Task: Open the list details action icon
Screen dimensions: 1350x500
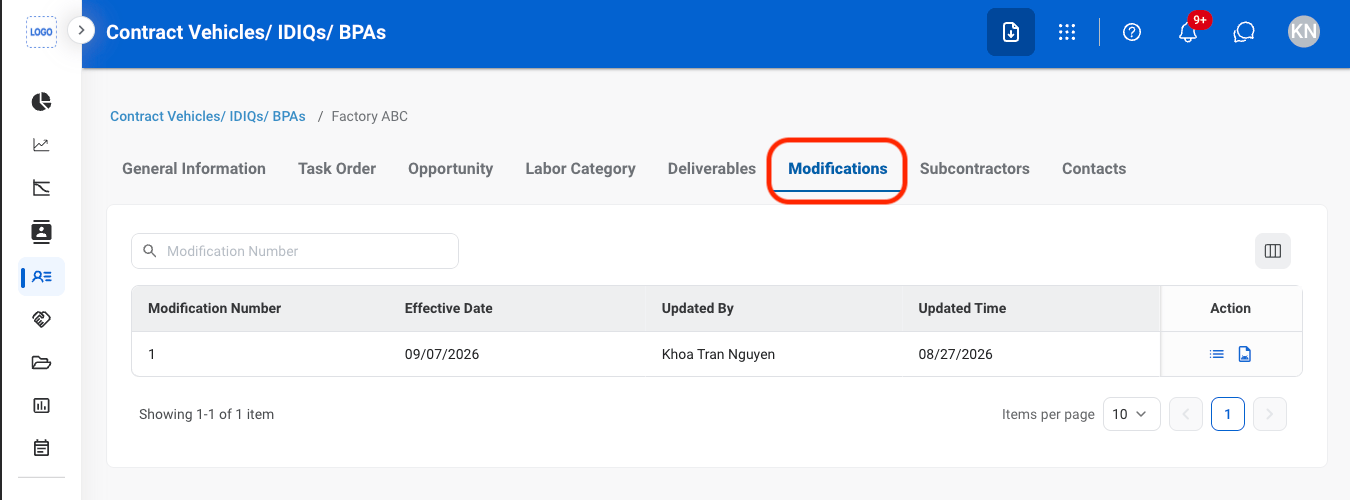Action: coord(1217,354)
